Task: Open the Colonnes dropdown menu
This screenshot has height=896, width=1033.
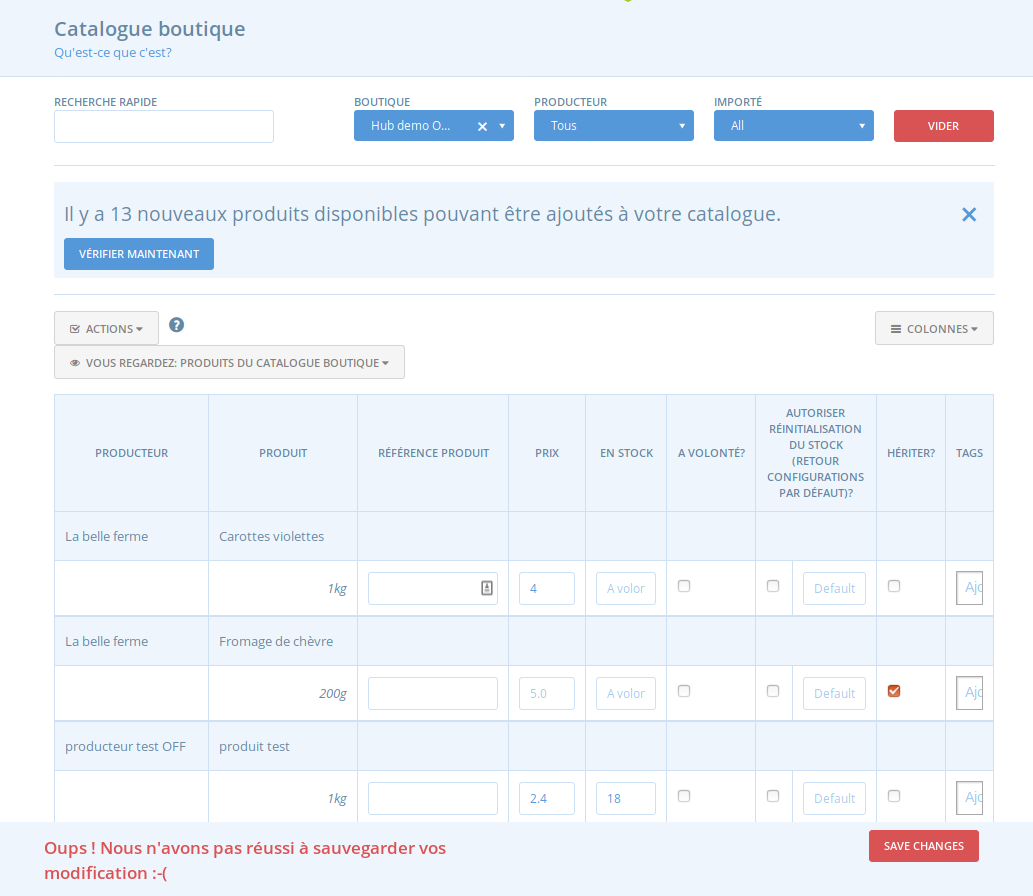Action: (x=934, y=328)
